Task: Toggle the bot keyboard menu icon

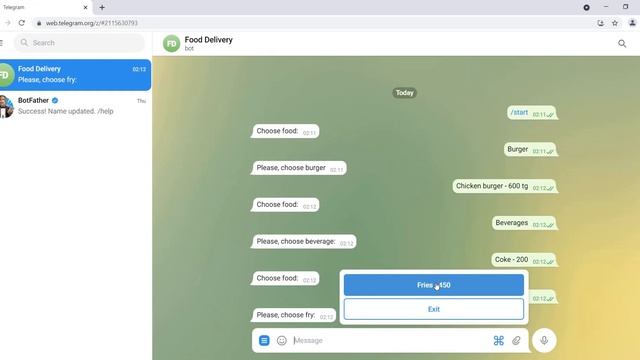Action: [x=264, y=340]
